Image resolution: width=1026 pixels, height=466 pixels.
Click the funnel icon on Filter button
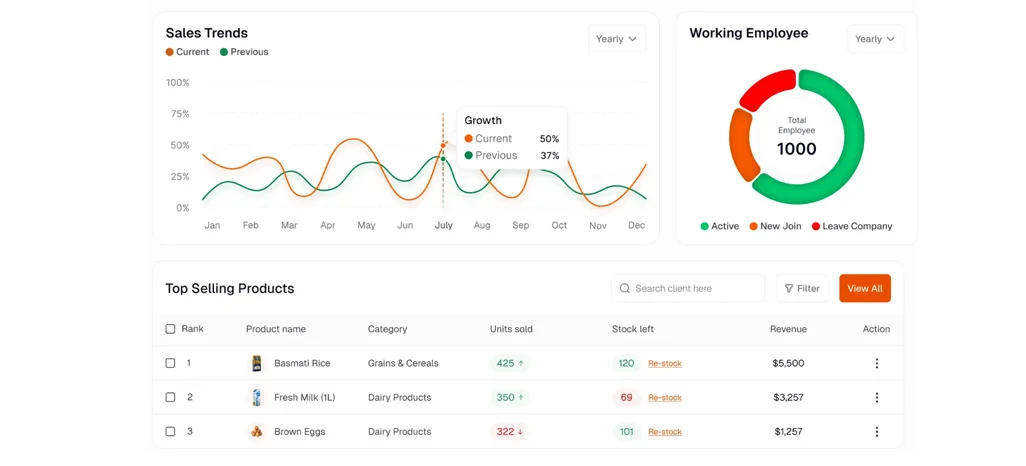click(788, 288)
